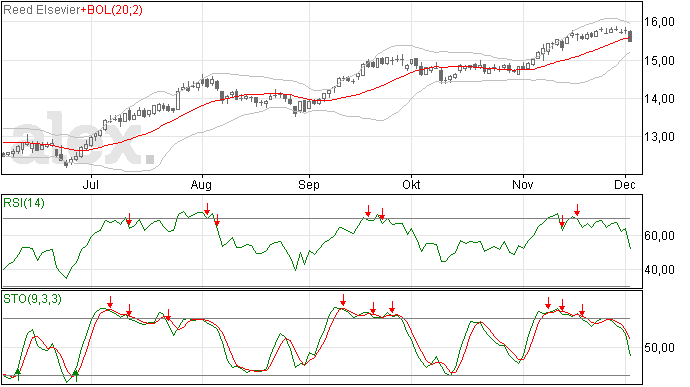Click the last dark candlestick in December
The height and width of the screenshot is (387, 690).
point(630,36)
